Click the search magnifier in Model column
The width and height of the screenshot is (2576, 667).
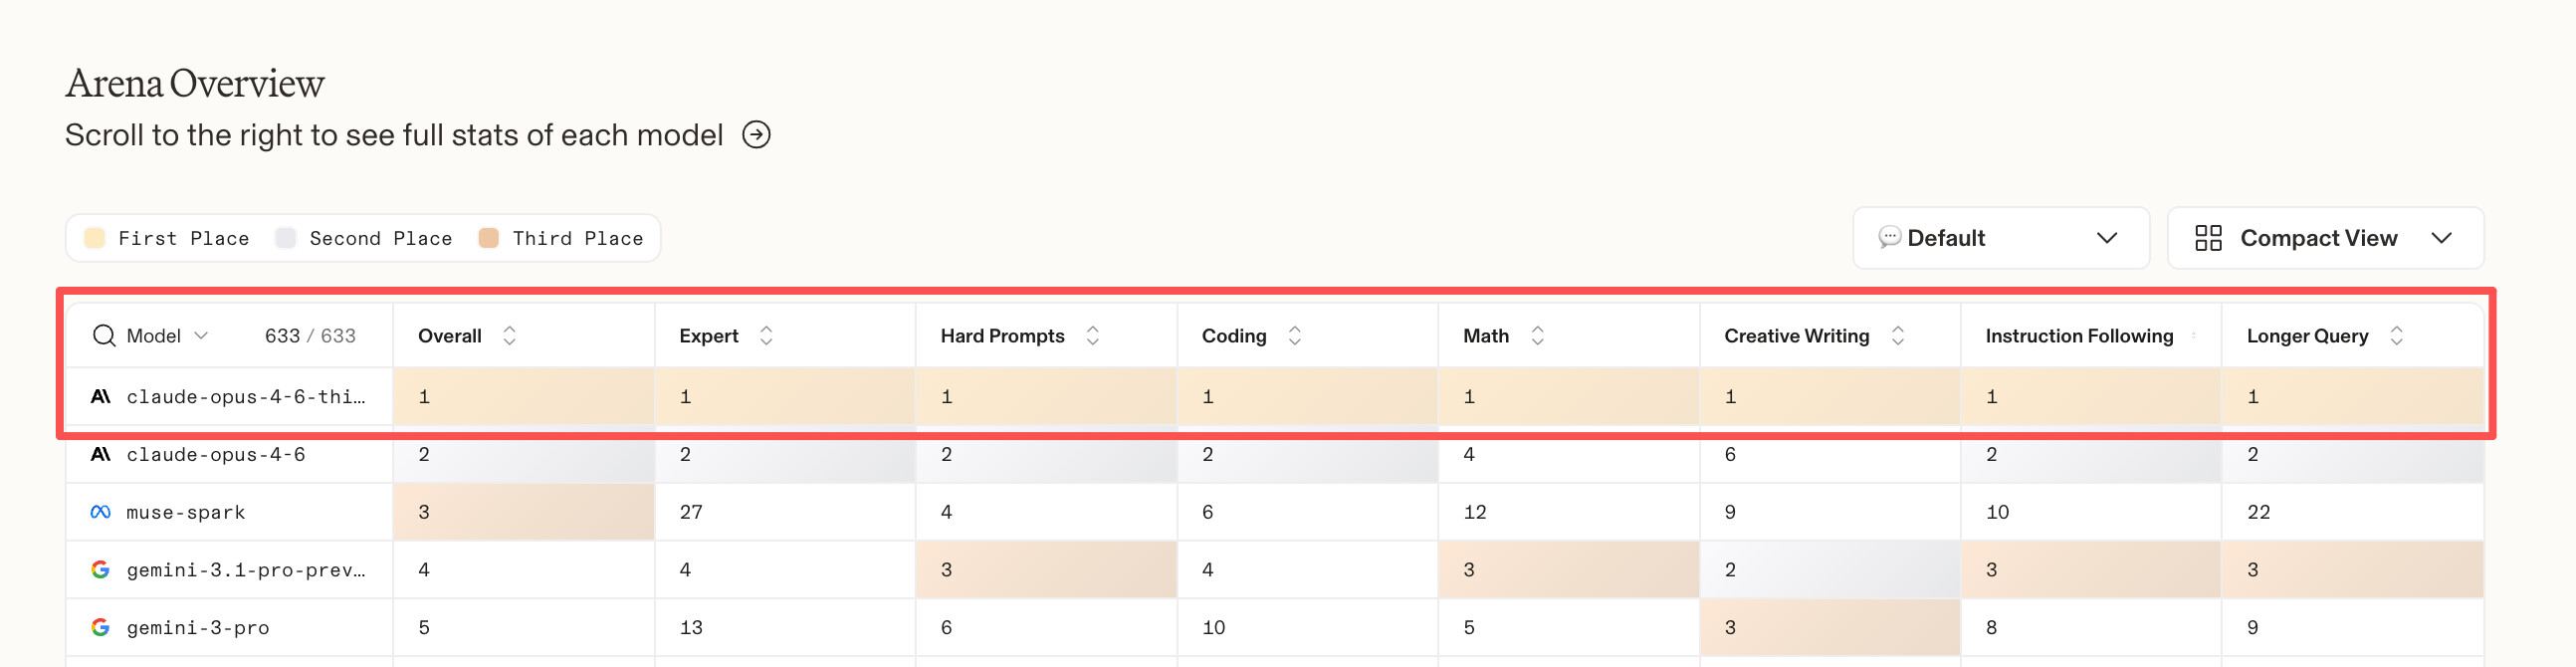tap(104, 335)
